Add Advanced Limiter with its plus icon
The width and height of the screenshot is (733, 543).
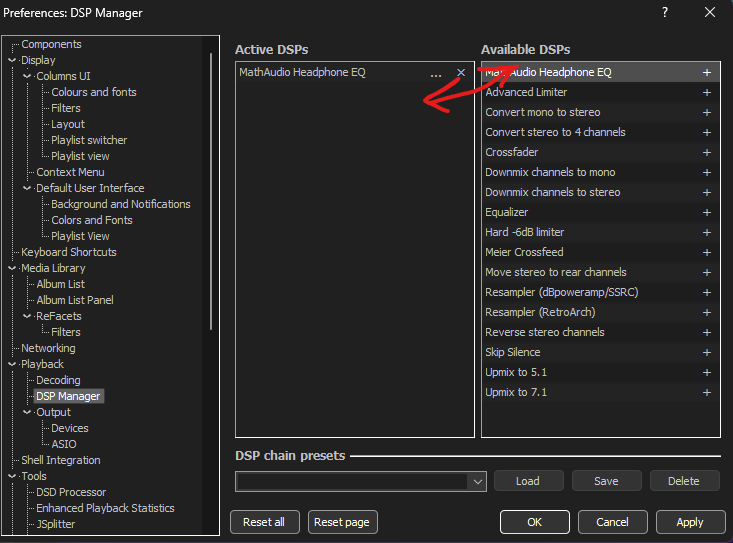[706, 93]
